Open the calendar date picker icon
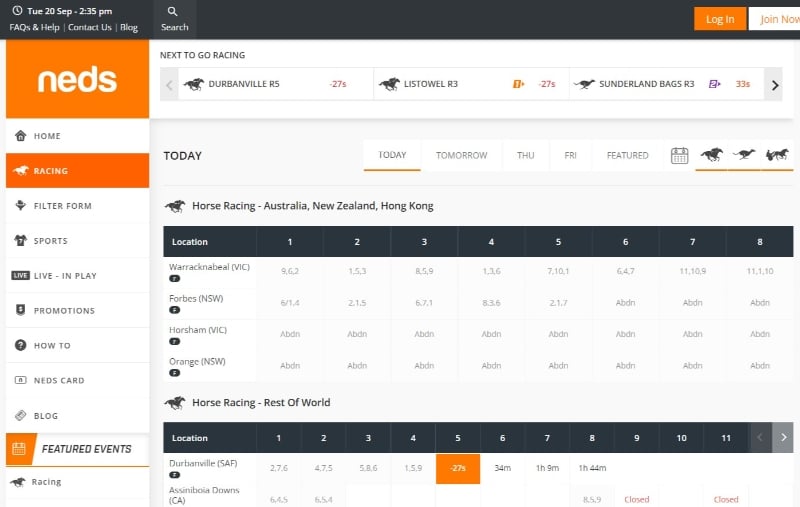The image size is (800, 507). (x=679, y=156)
